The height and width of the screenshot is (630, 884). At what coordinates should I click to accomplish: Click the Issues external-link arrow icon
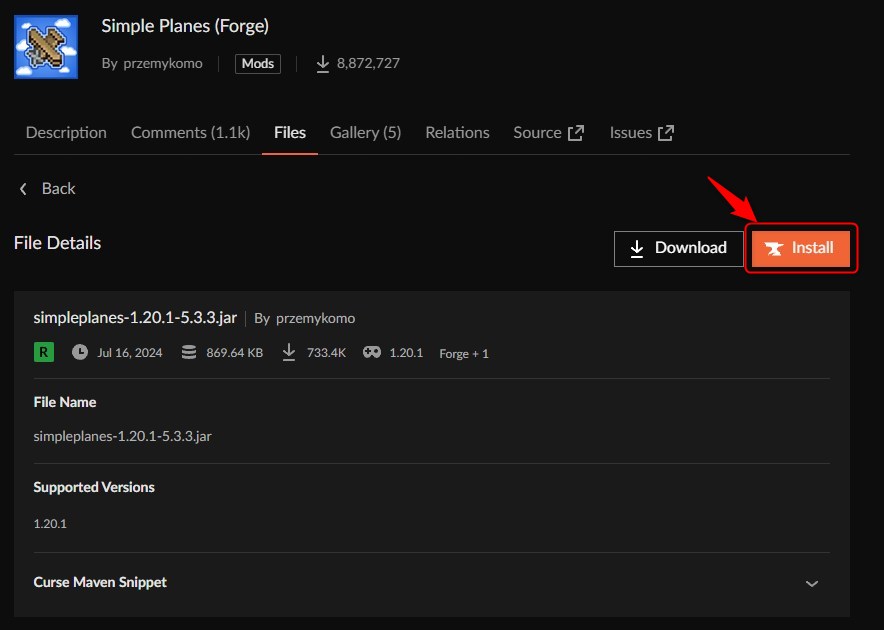point(666,133)
